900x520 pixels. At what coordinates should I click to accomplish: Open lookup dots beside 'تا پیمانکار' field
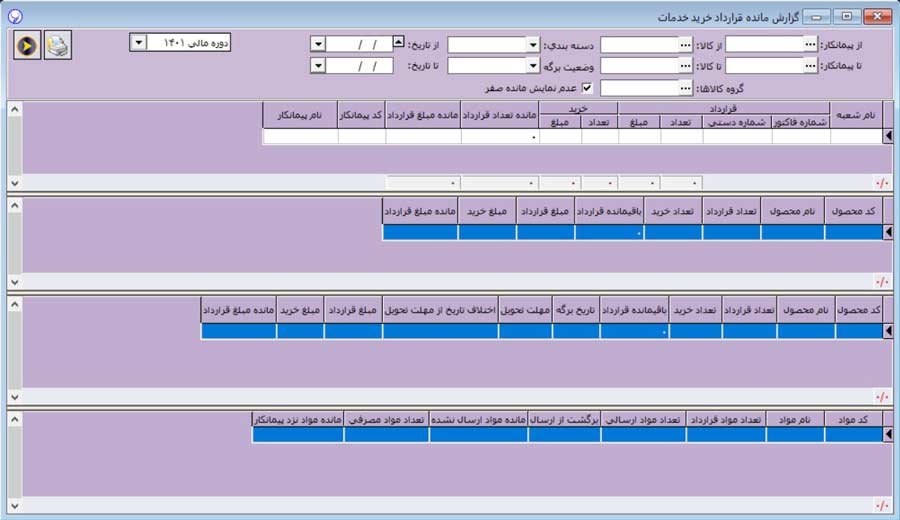coord(810,66)
